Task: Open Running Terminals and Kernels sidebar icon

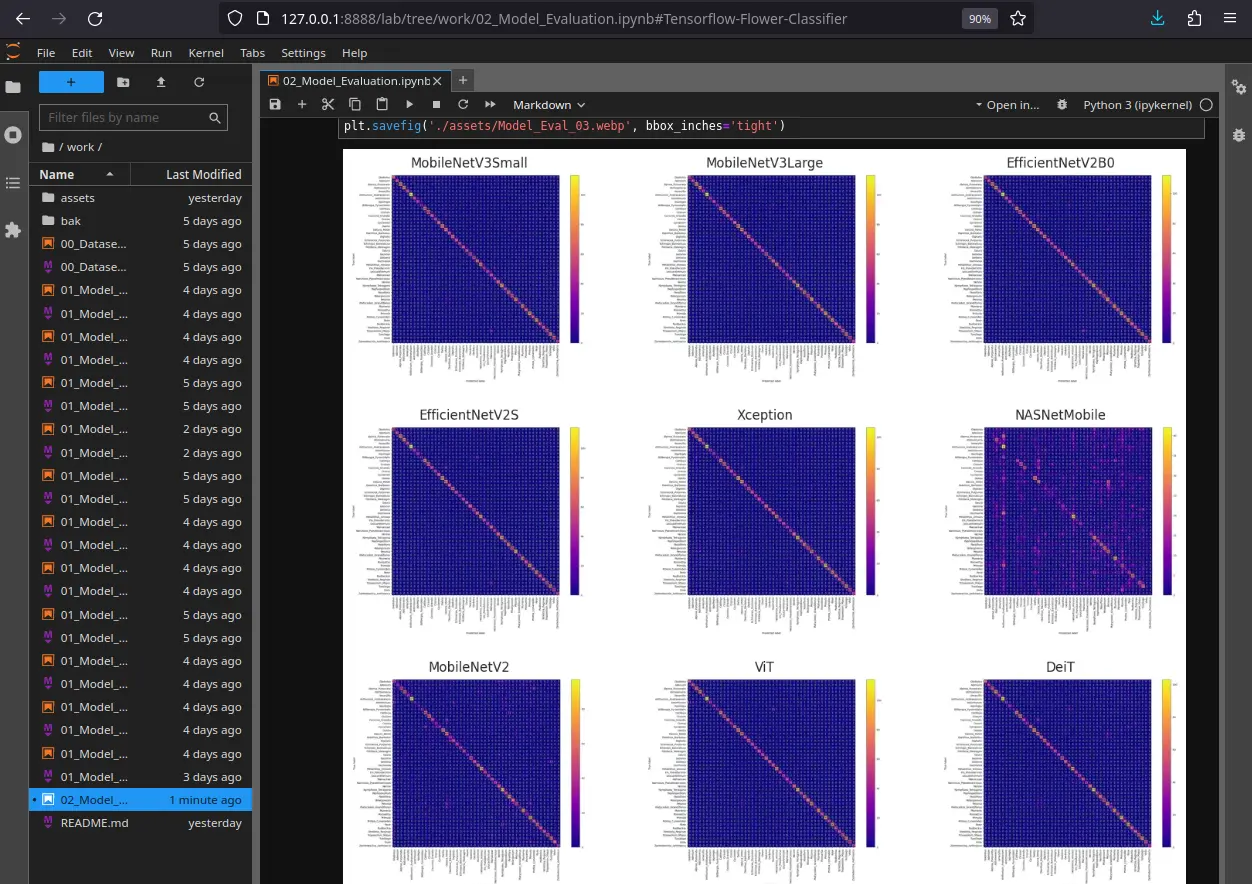Action: [x=13, y=134]
